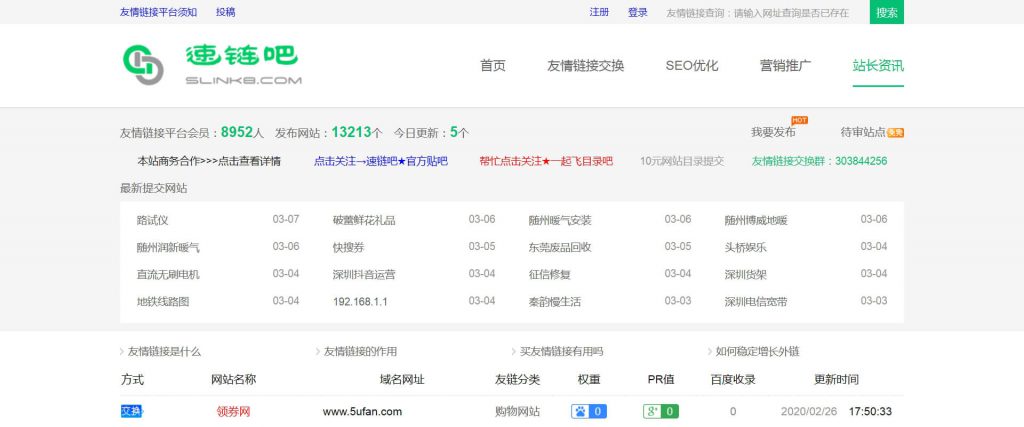Click the 本站商务合作 details link
This screenshot has height=427, width=1024.
[x=209, y=161]
